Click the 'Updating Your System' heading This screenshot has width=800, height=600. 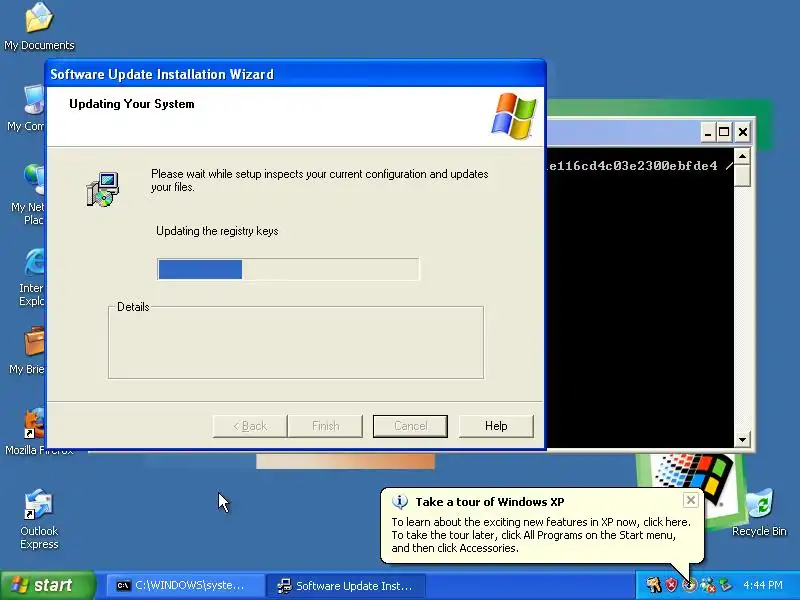coord(132,104)
